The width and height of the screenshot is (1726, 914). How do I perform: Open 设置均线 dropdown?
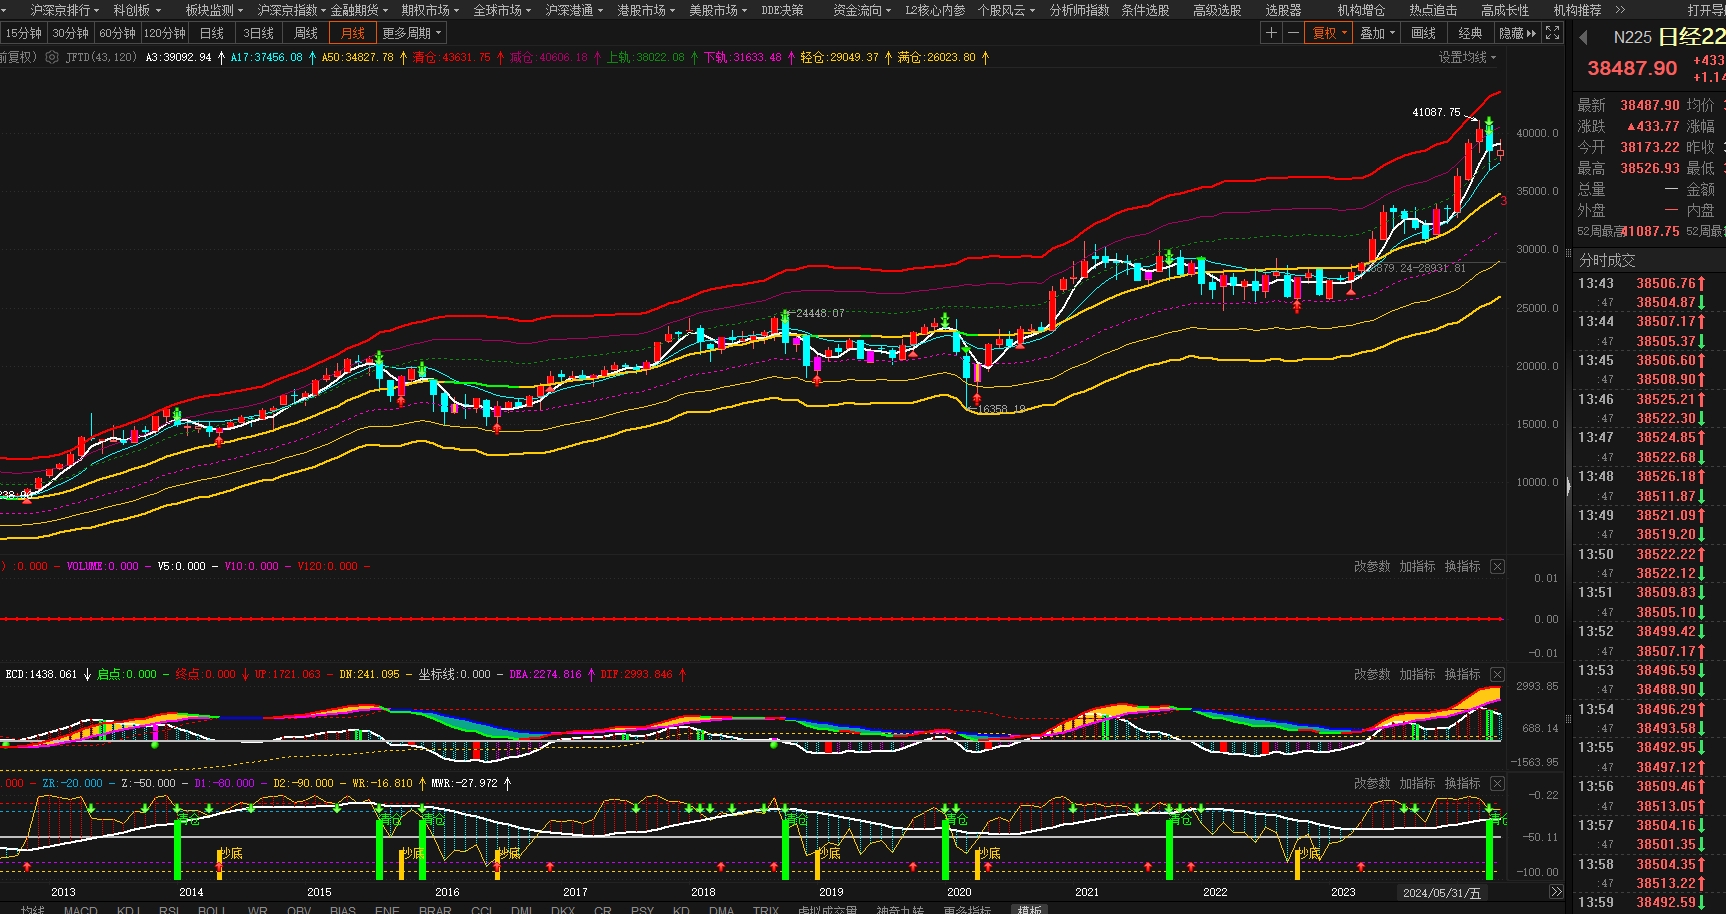pos(1467,57)
